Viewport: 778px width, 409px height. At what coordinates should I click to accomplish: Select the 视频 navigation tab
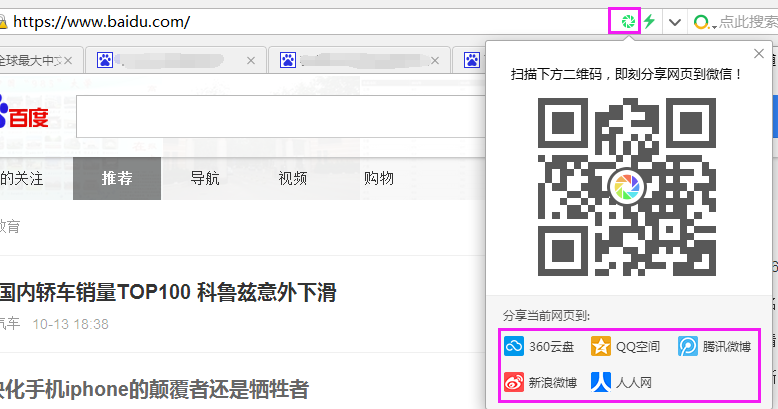pyautogui.click(x=293, y=178)
